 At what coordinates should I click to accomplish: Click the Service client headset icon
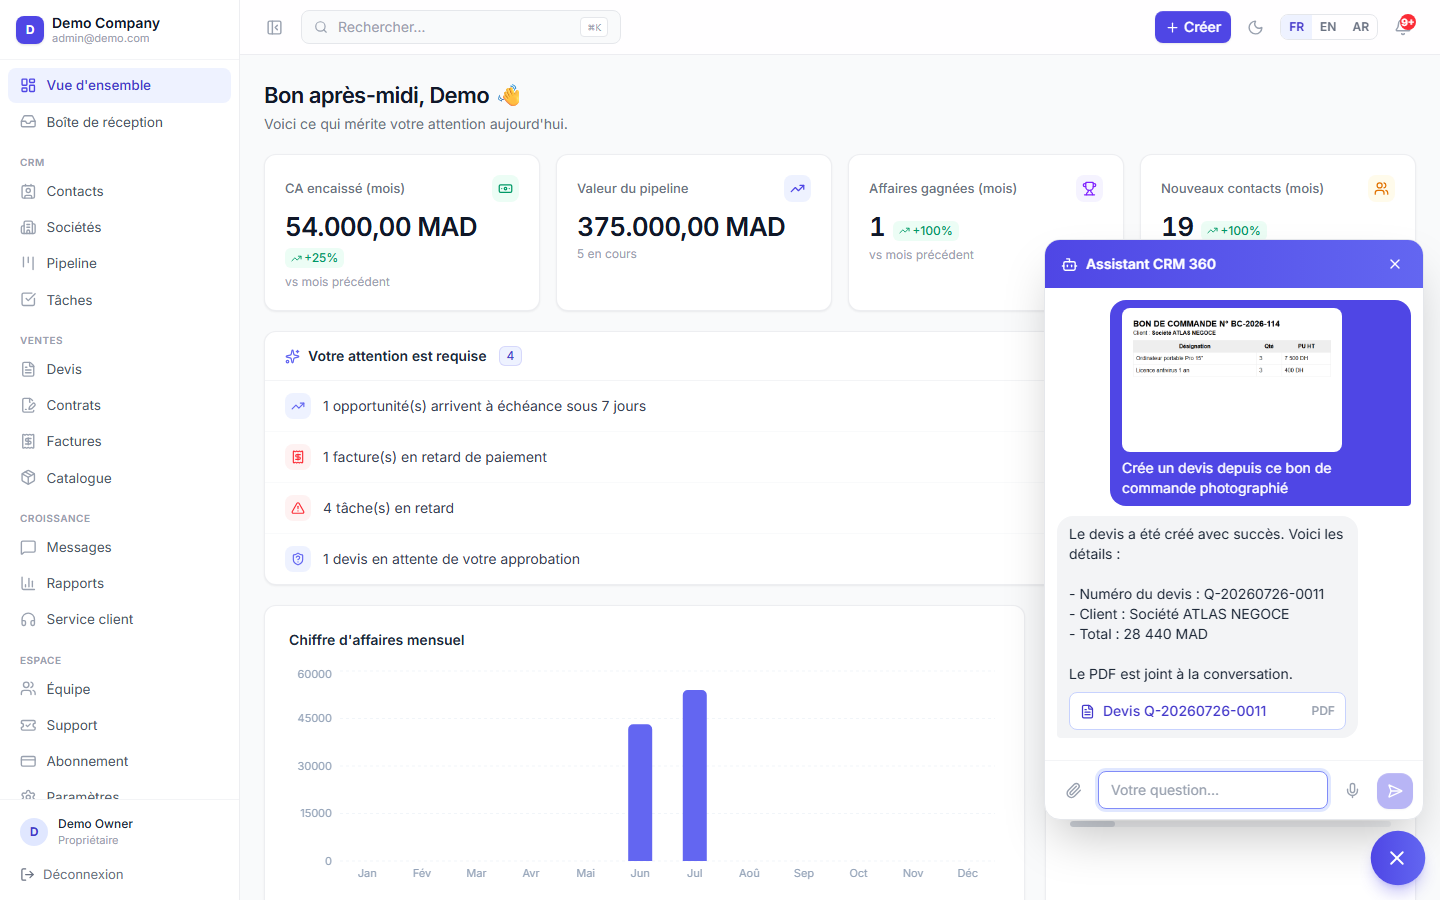point(28,619)
